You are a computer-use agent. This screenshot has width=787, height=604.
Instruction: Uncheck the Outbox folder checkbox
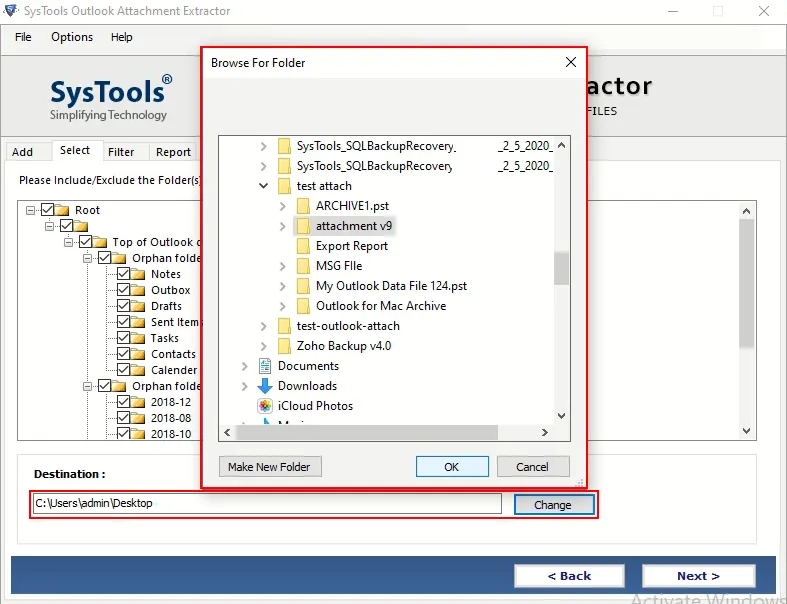(x=123, y=290)
